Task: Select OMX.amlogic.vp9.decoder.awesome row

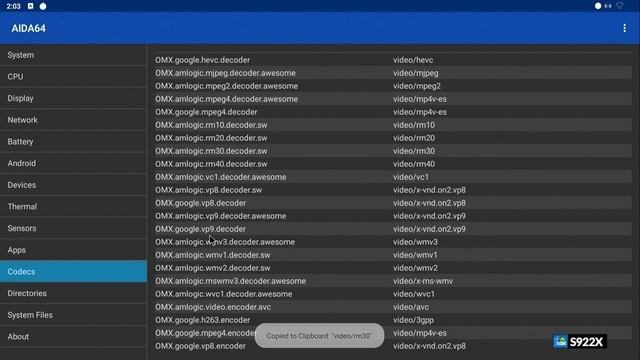Action: [393, 216]
